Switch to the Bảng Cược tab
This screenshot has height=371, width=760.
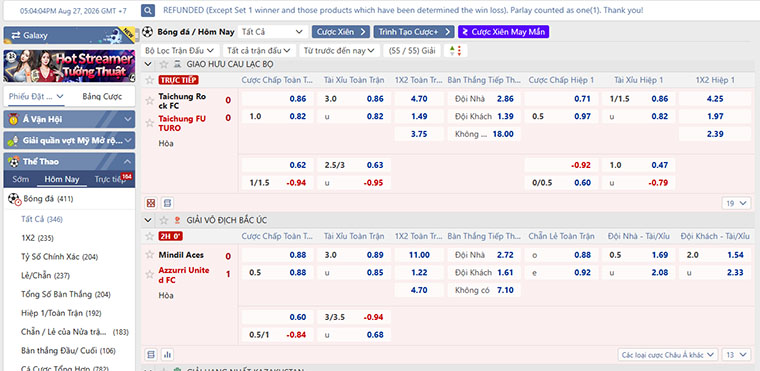point(102,97)
